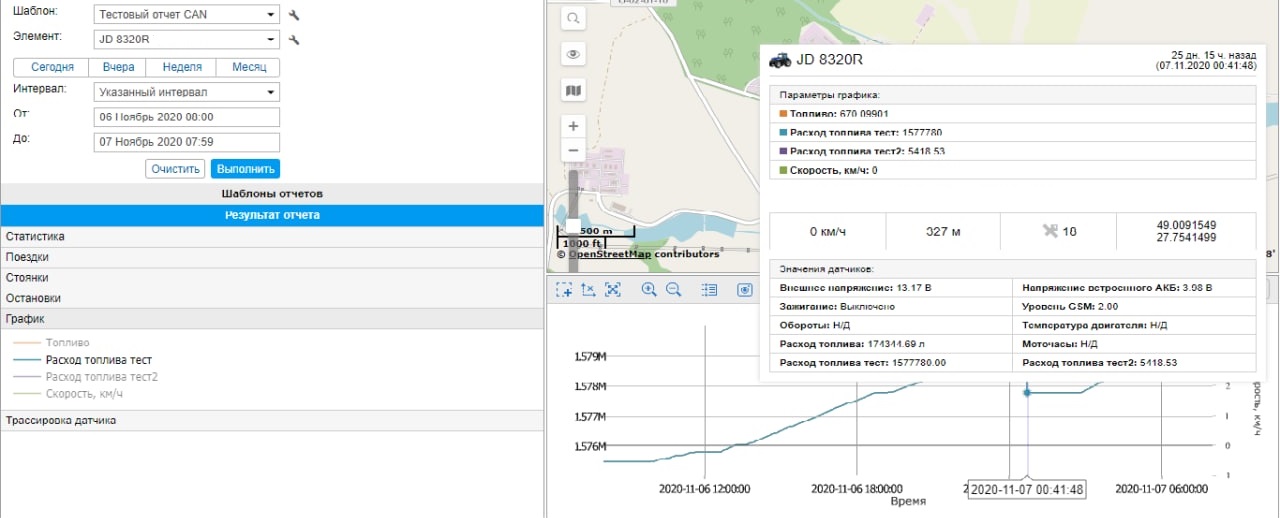
Task: Open the Шаблон template dropdown
Action: click(x=186, y=15)
